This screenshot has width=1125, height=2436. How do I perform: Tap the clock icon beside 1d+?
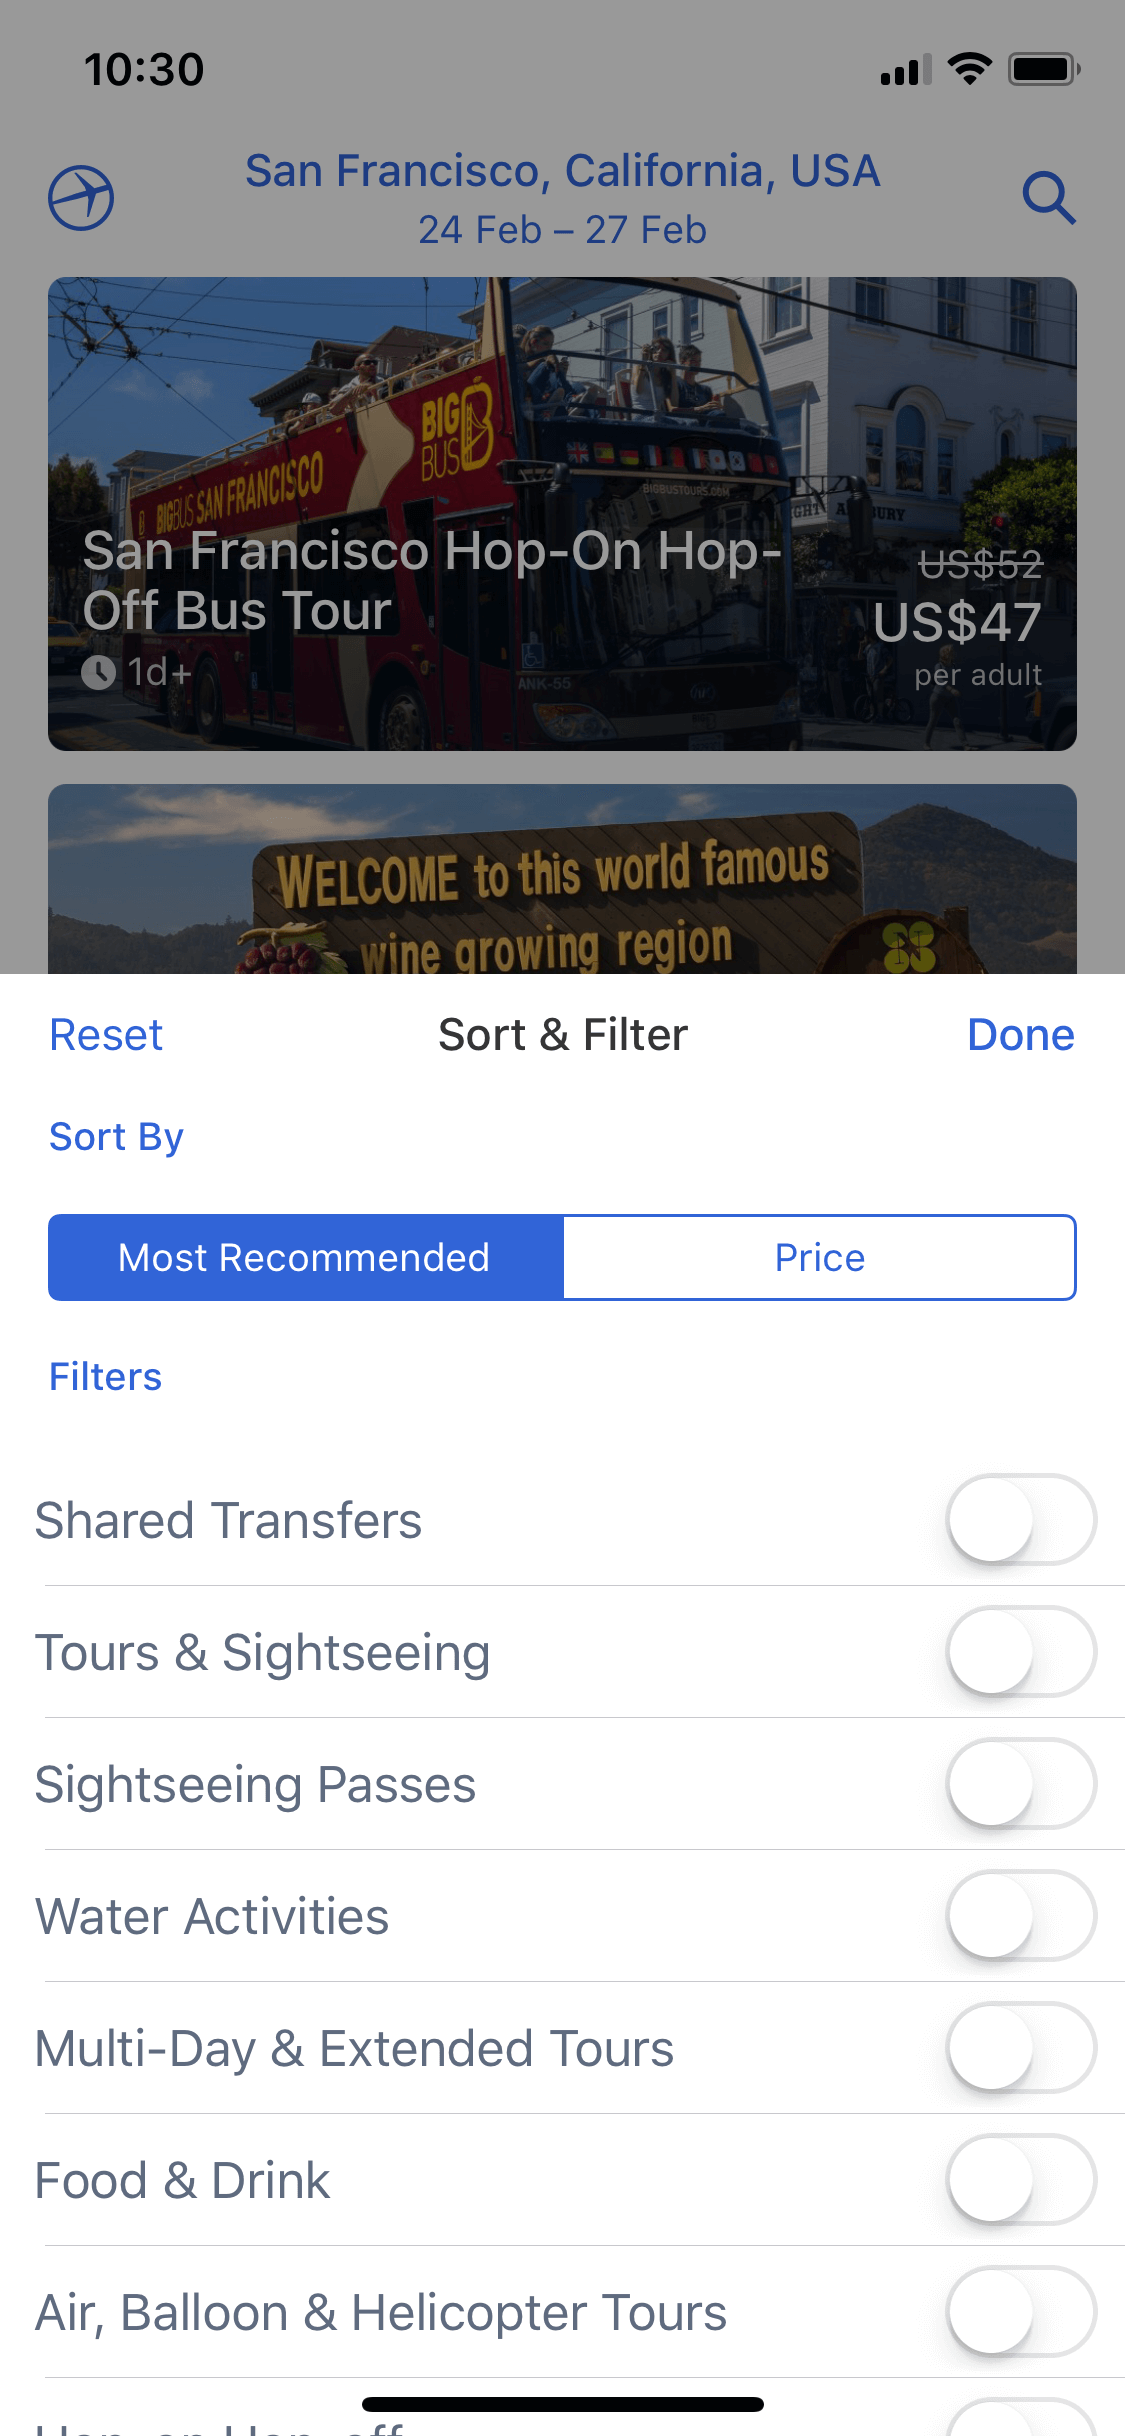pyautogui.click(x=99, y=672)
